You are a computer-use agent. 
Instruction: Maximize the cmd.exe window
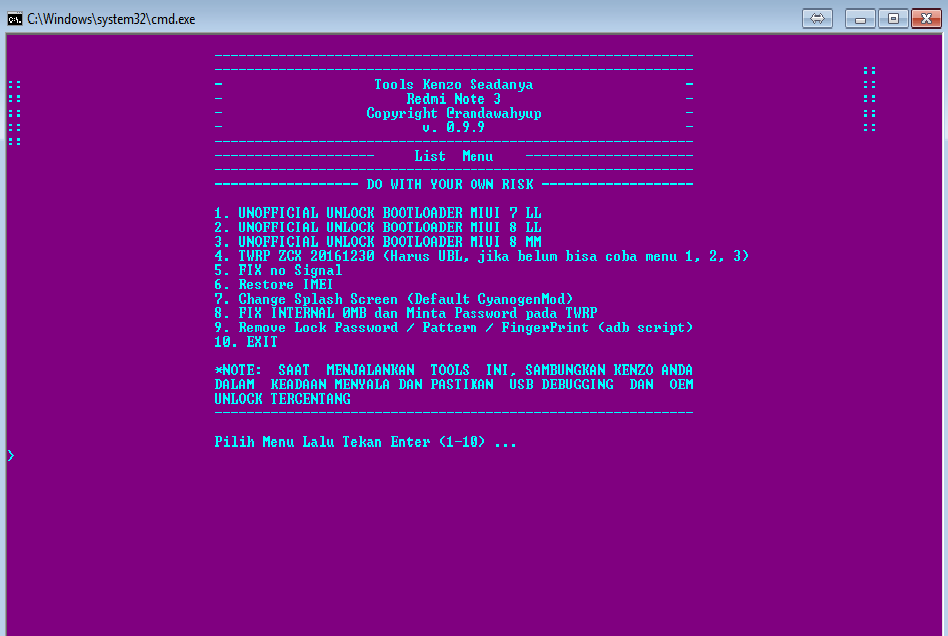(x=892, y=19)
